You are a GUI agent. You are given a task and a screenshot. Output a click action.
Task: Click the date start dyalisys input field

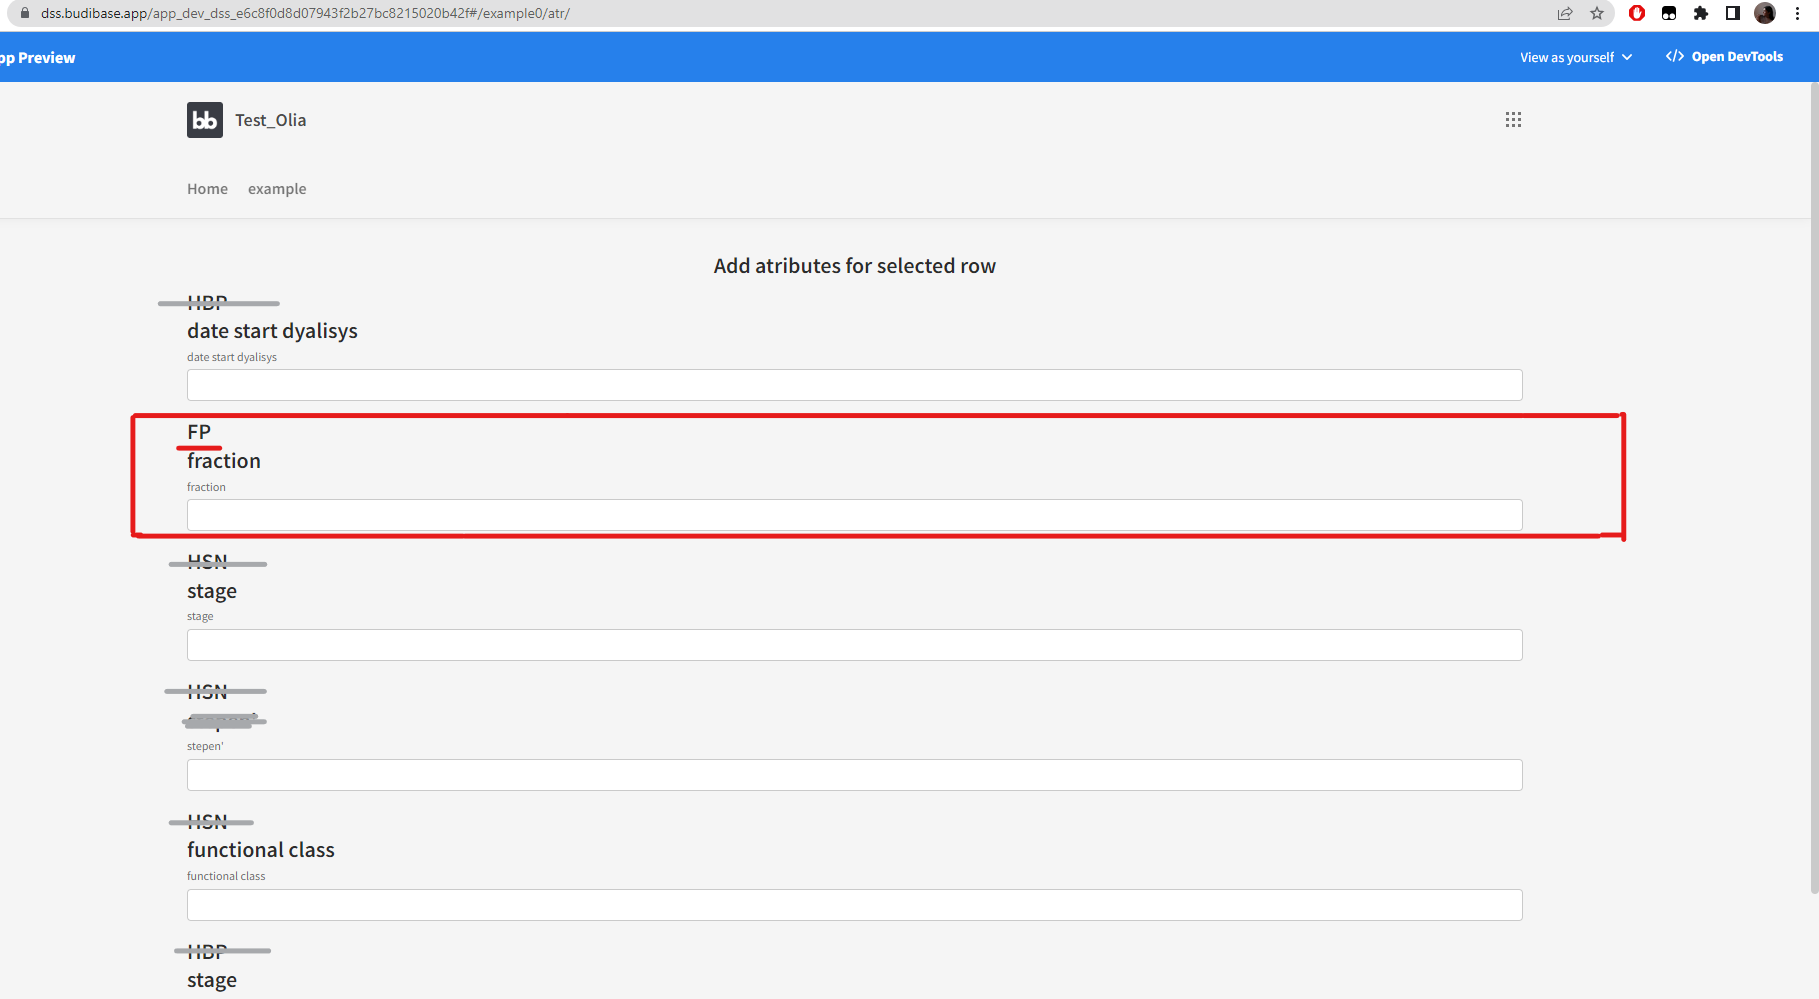click(854, 384)
